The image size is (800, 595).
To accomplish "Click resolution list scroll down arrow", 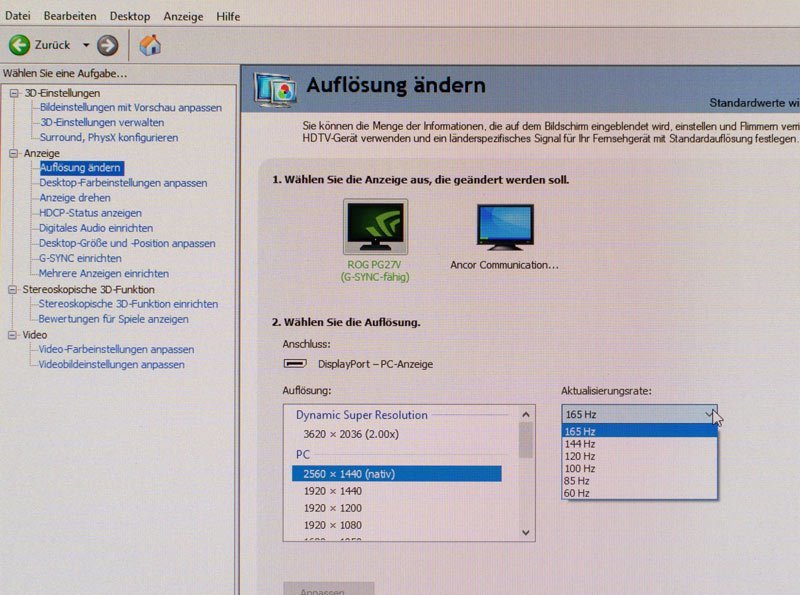I will [526, 532].
